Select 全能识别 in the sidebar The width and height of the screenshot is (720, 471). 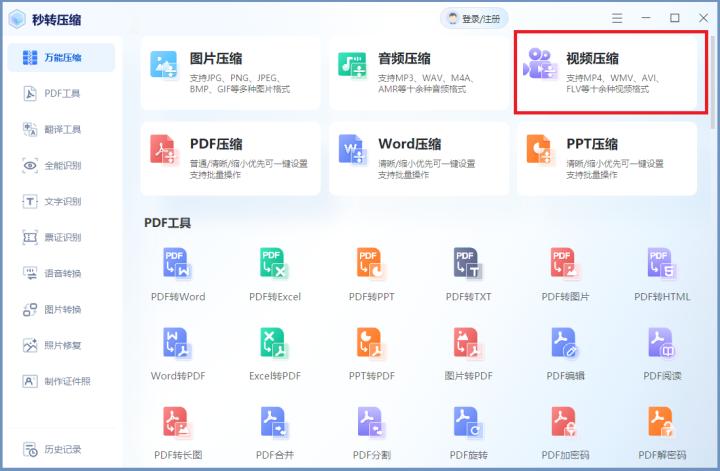(x=61, y=165)
